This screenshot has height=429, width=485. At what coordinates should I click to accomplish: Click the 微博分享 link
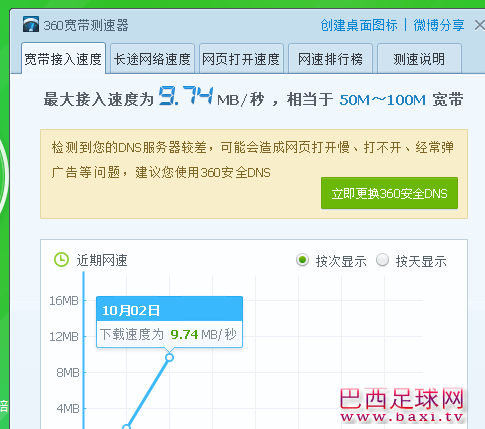tap(439, 25)
